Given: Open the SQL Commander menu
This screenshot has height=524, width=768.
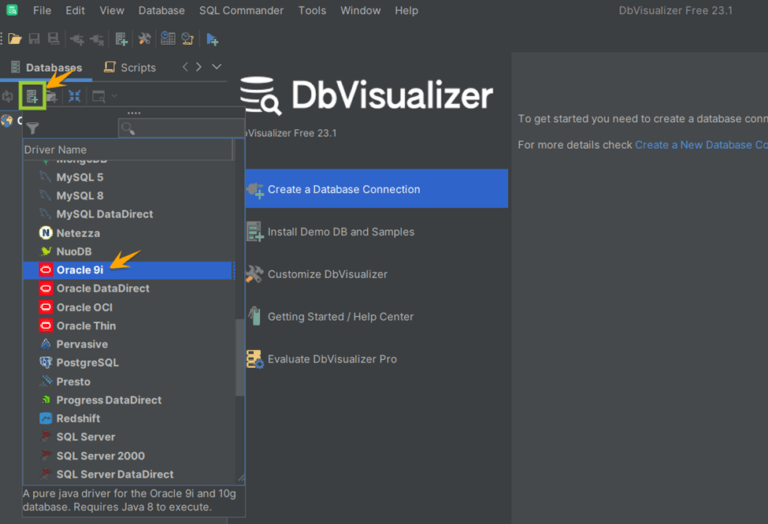Looking at the screenshot, I should click(x=242, y=11).
